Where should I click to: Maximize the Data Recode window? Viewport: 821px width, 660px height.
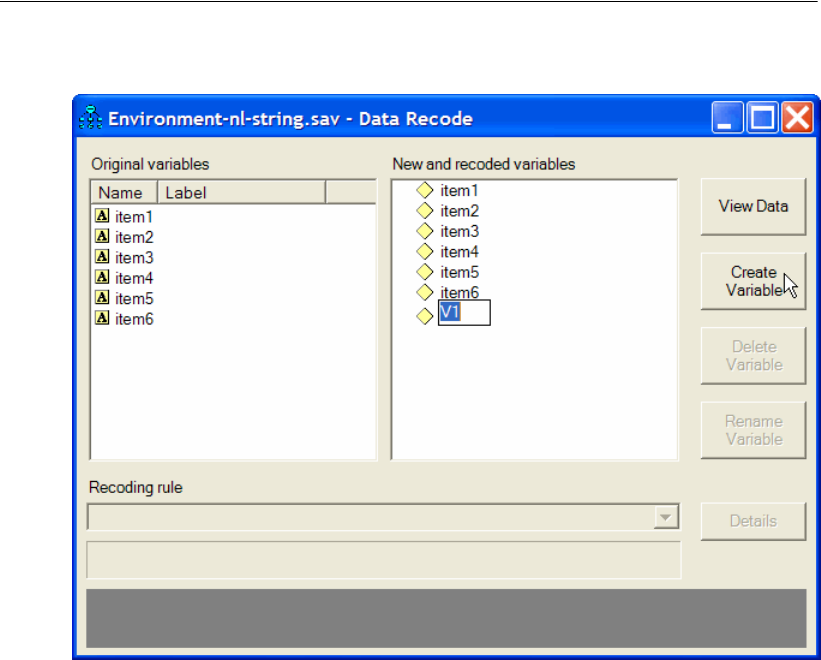[x=762, y=120]
